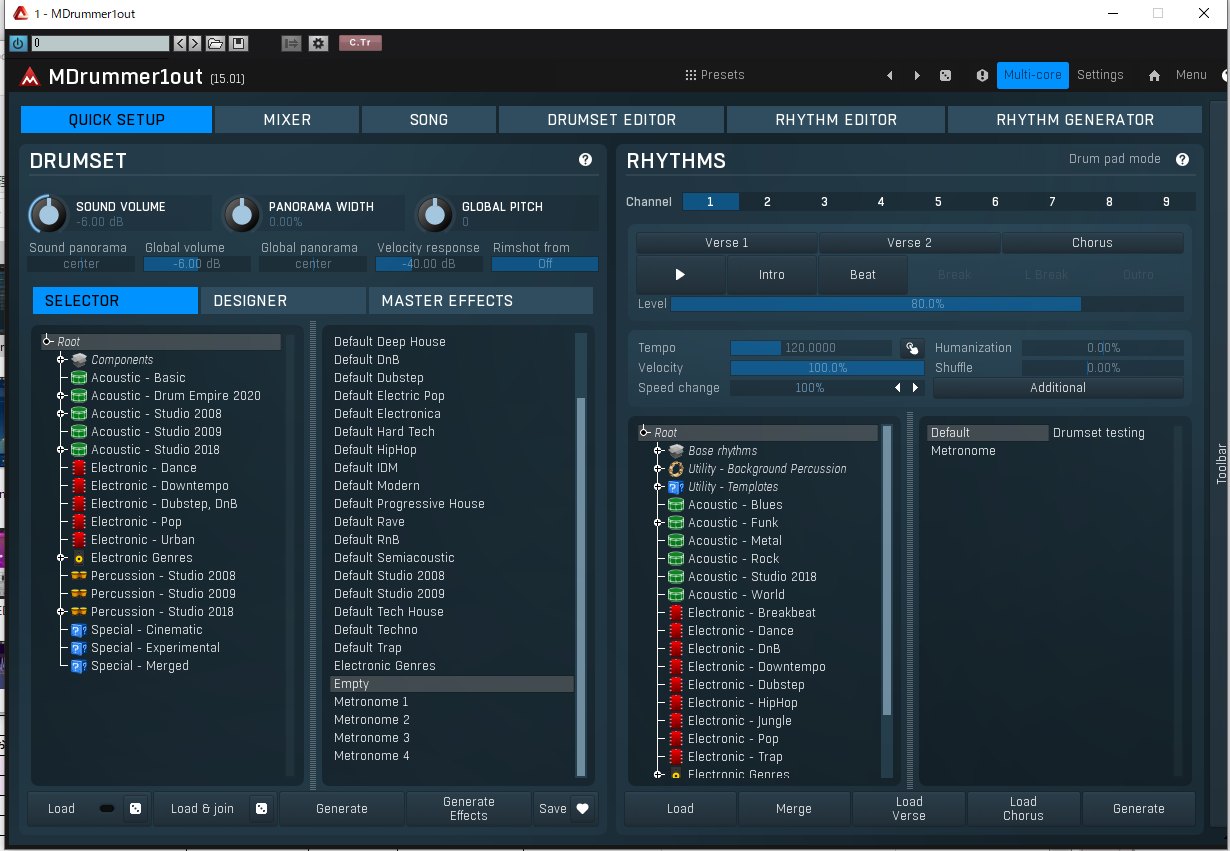Viewport: 1230px width, 851px height.
Task: Switch to the MIXER tab
Action: coord(287,120)
